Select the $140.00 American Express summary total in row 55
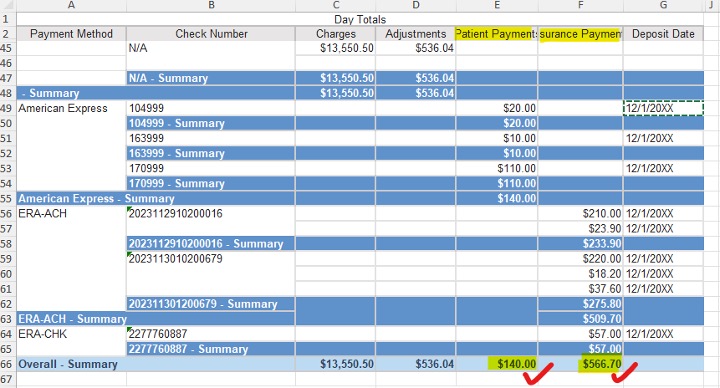Viewport: 720px width, 388px height. tap(496, 198)
